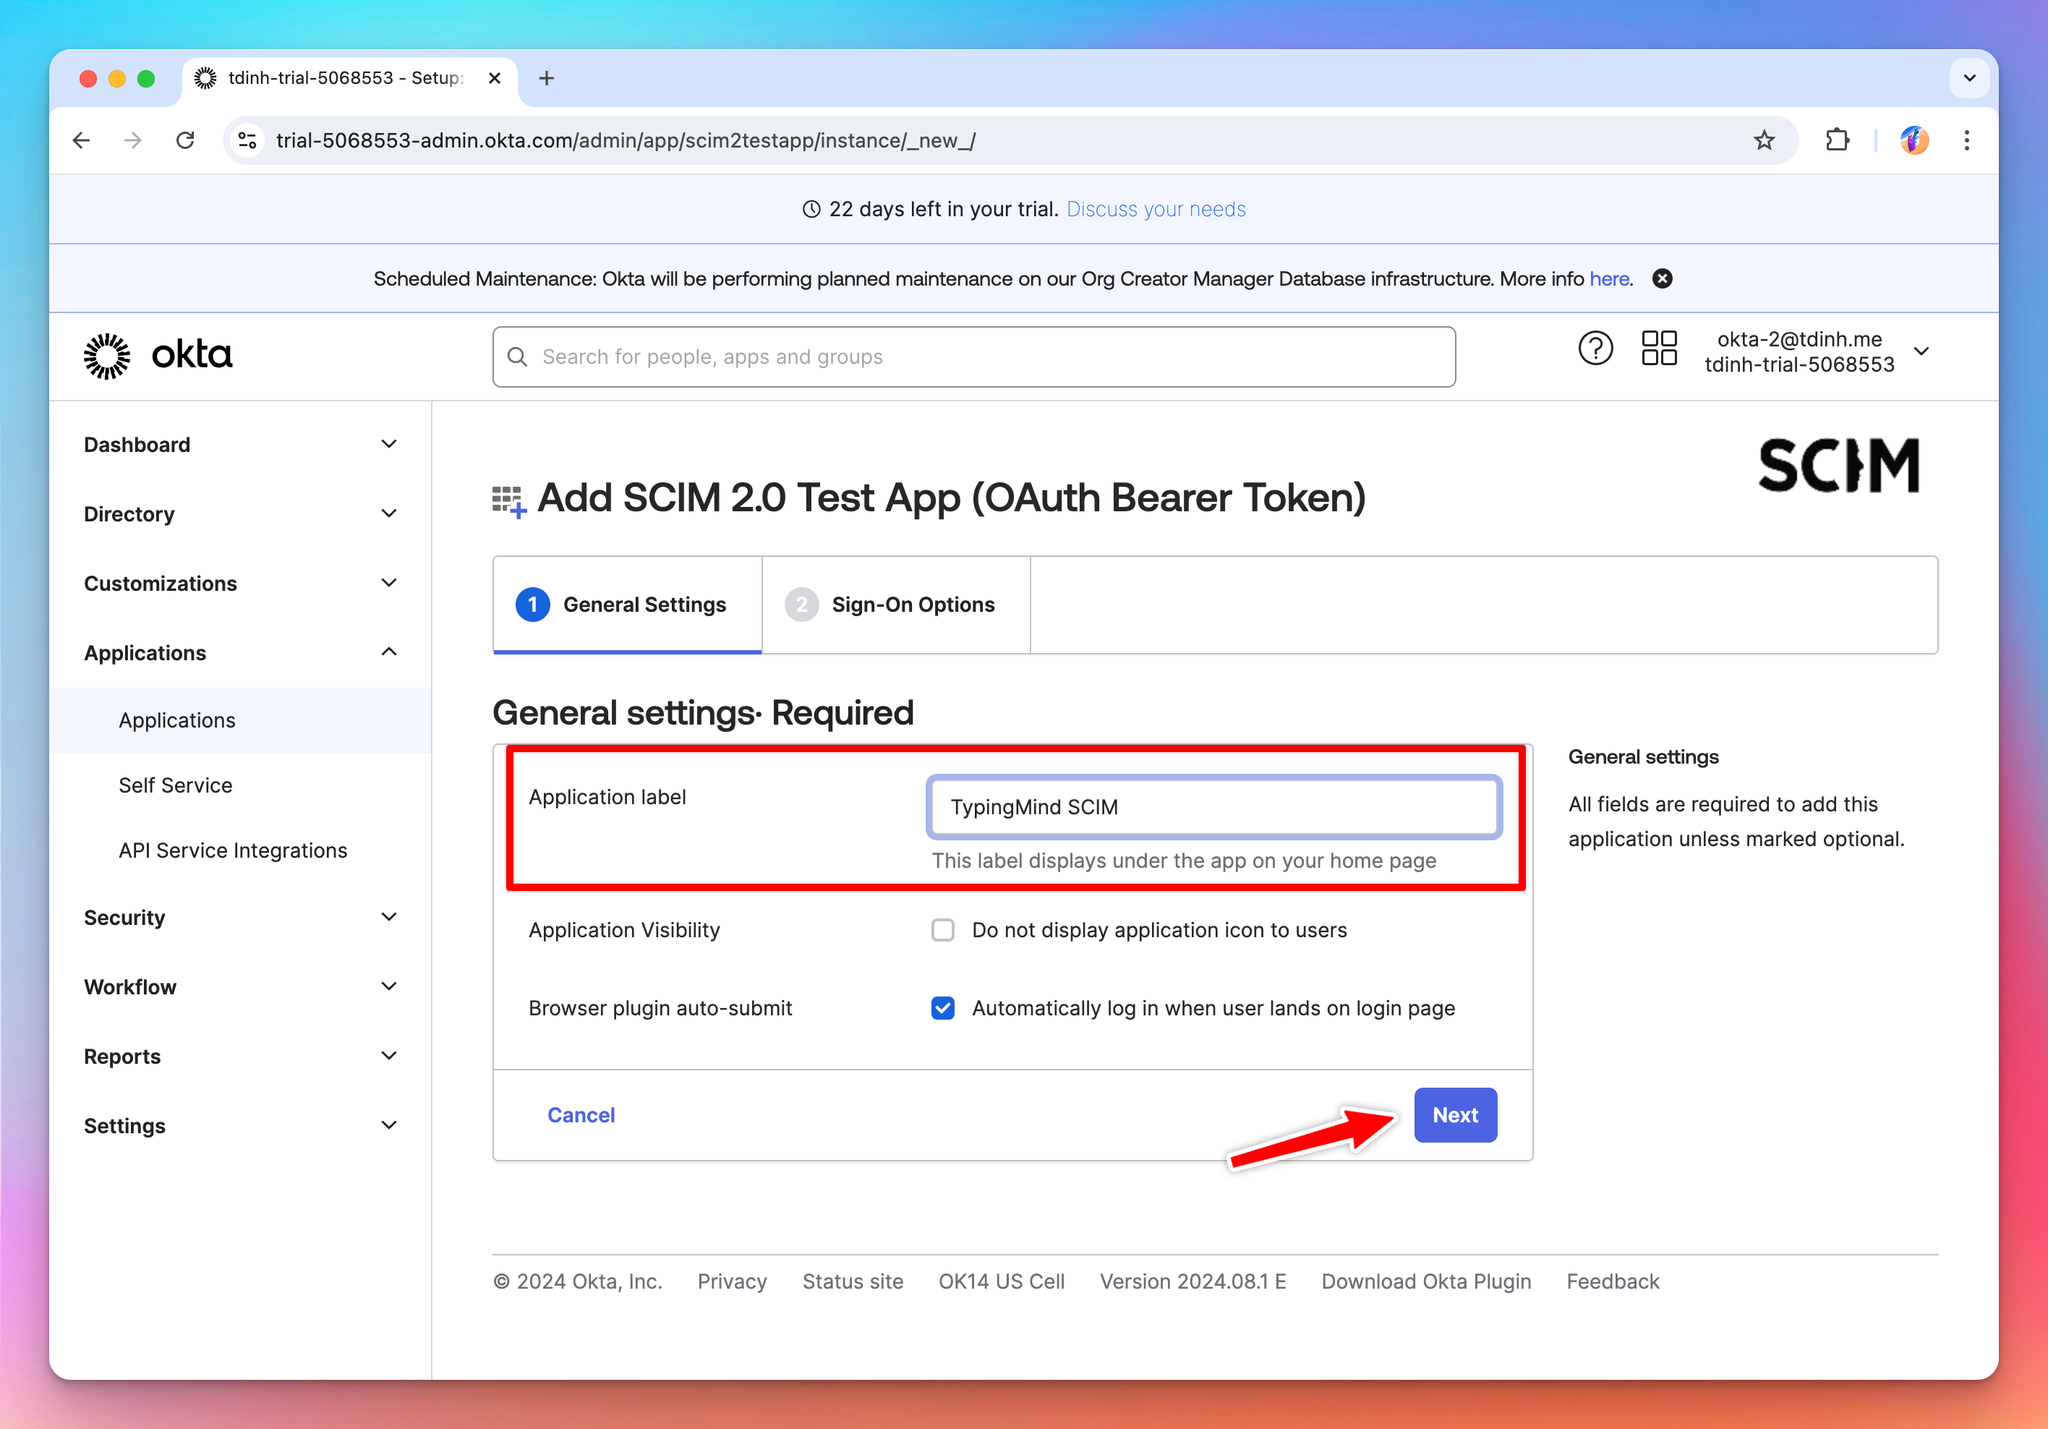Viewport: 2048px width, 1429px height.
Task: Expand the Directory menu
Action: (x=240, y=514)
